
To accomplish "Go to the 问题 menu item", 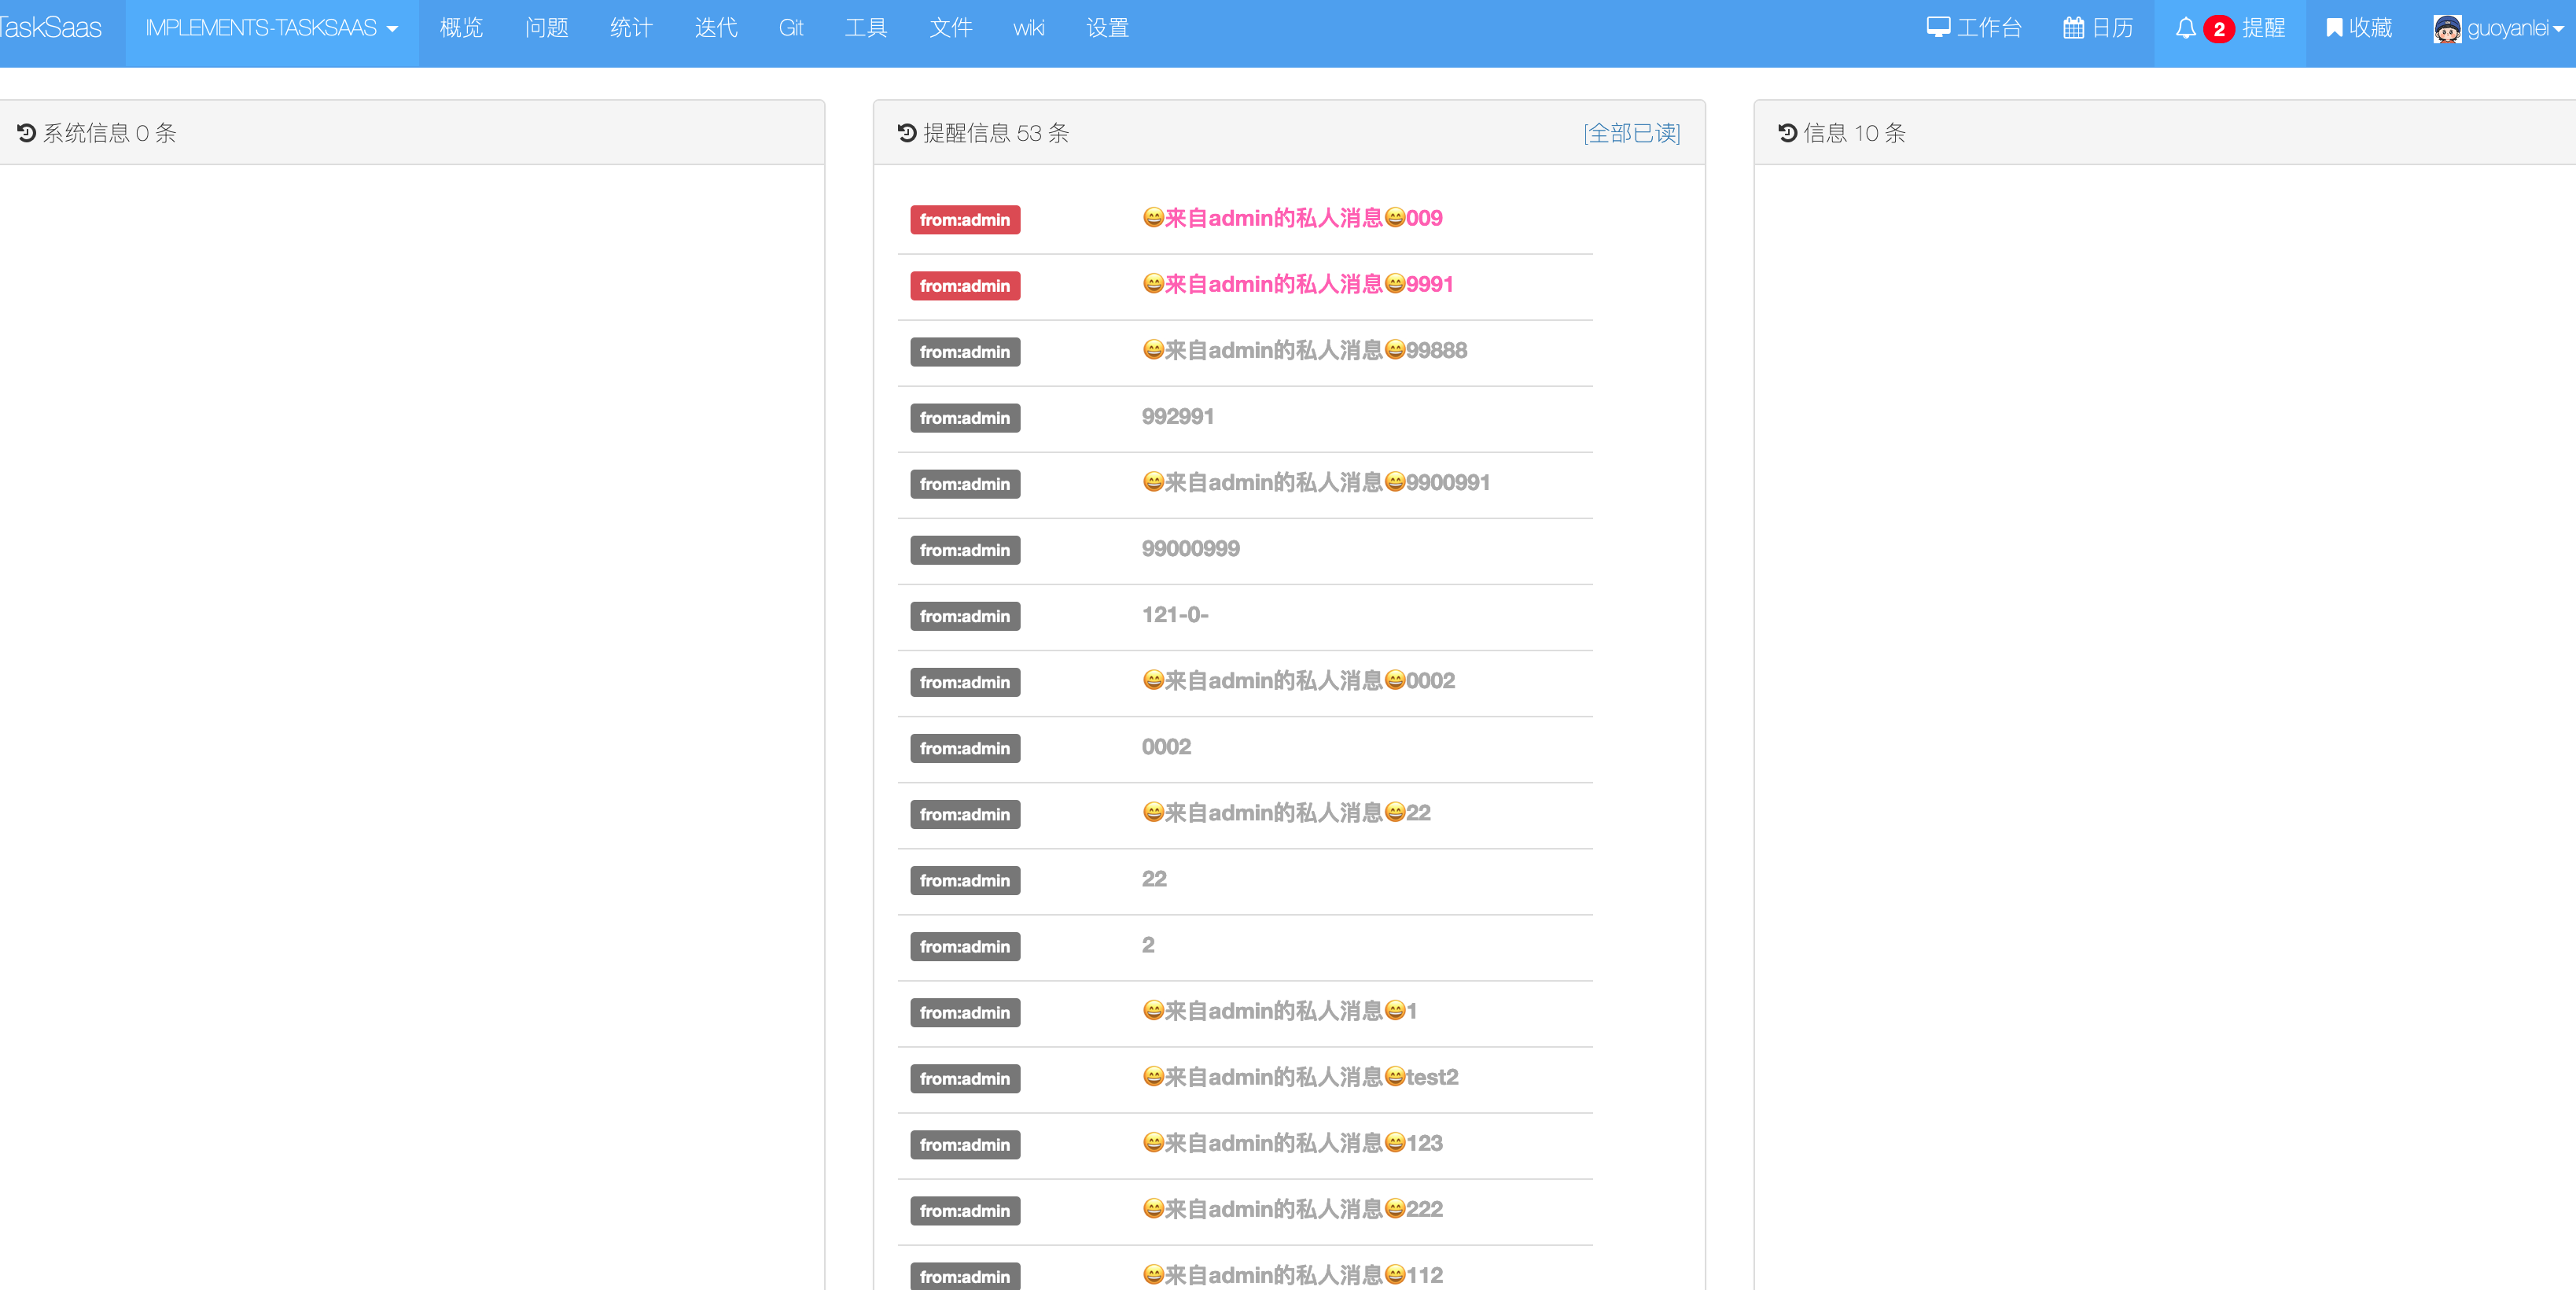I will tap(546, 28).
